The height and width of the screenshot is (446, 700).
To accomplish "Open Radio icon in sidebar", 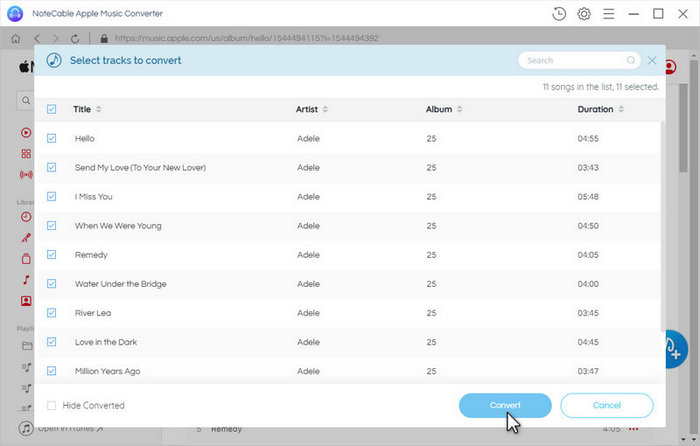I will pos(26,175).
